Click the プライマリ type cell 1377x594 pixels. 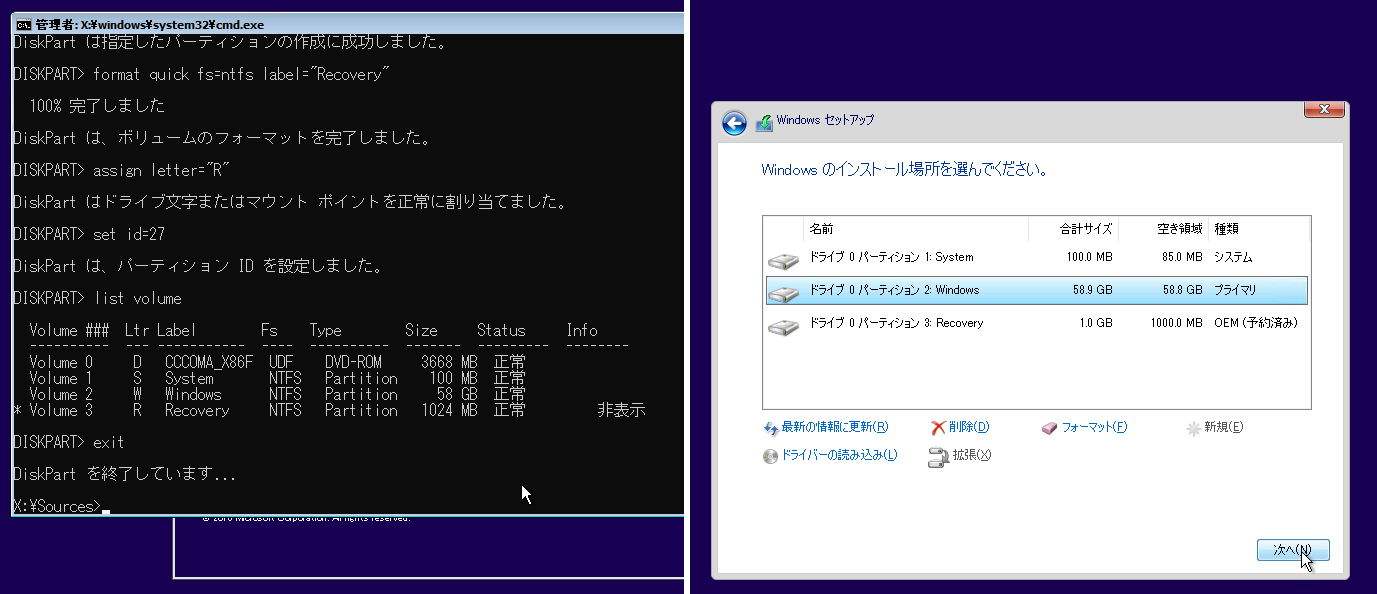point(1235,291)
